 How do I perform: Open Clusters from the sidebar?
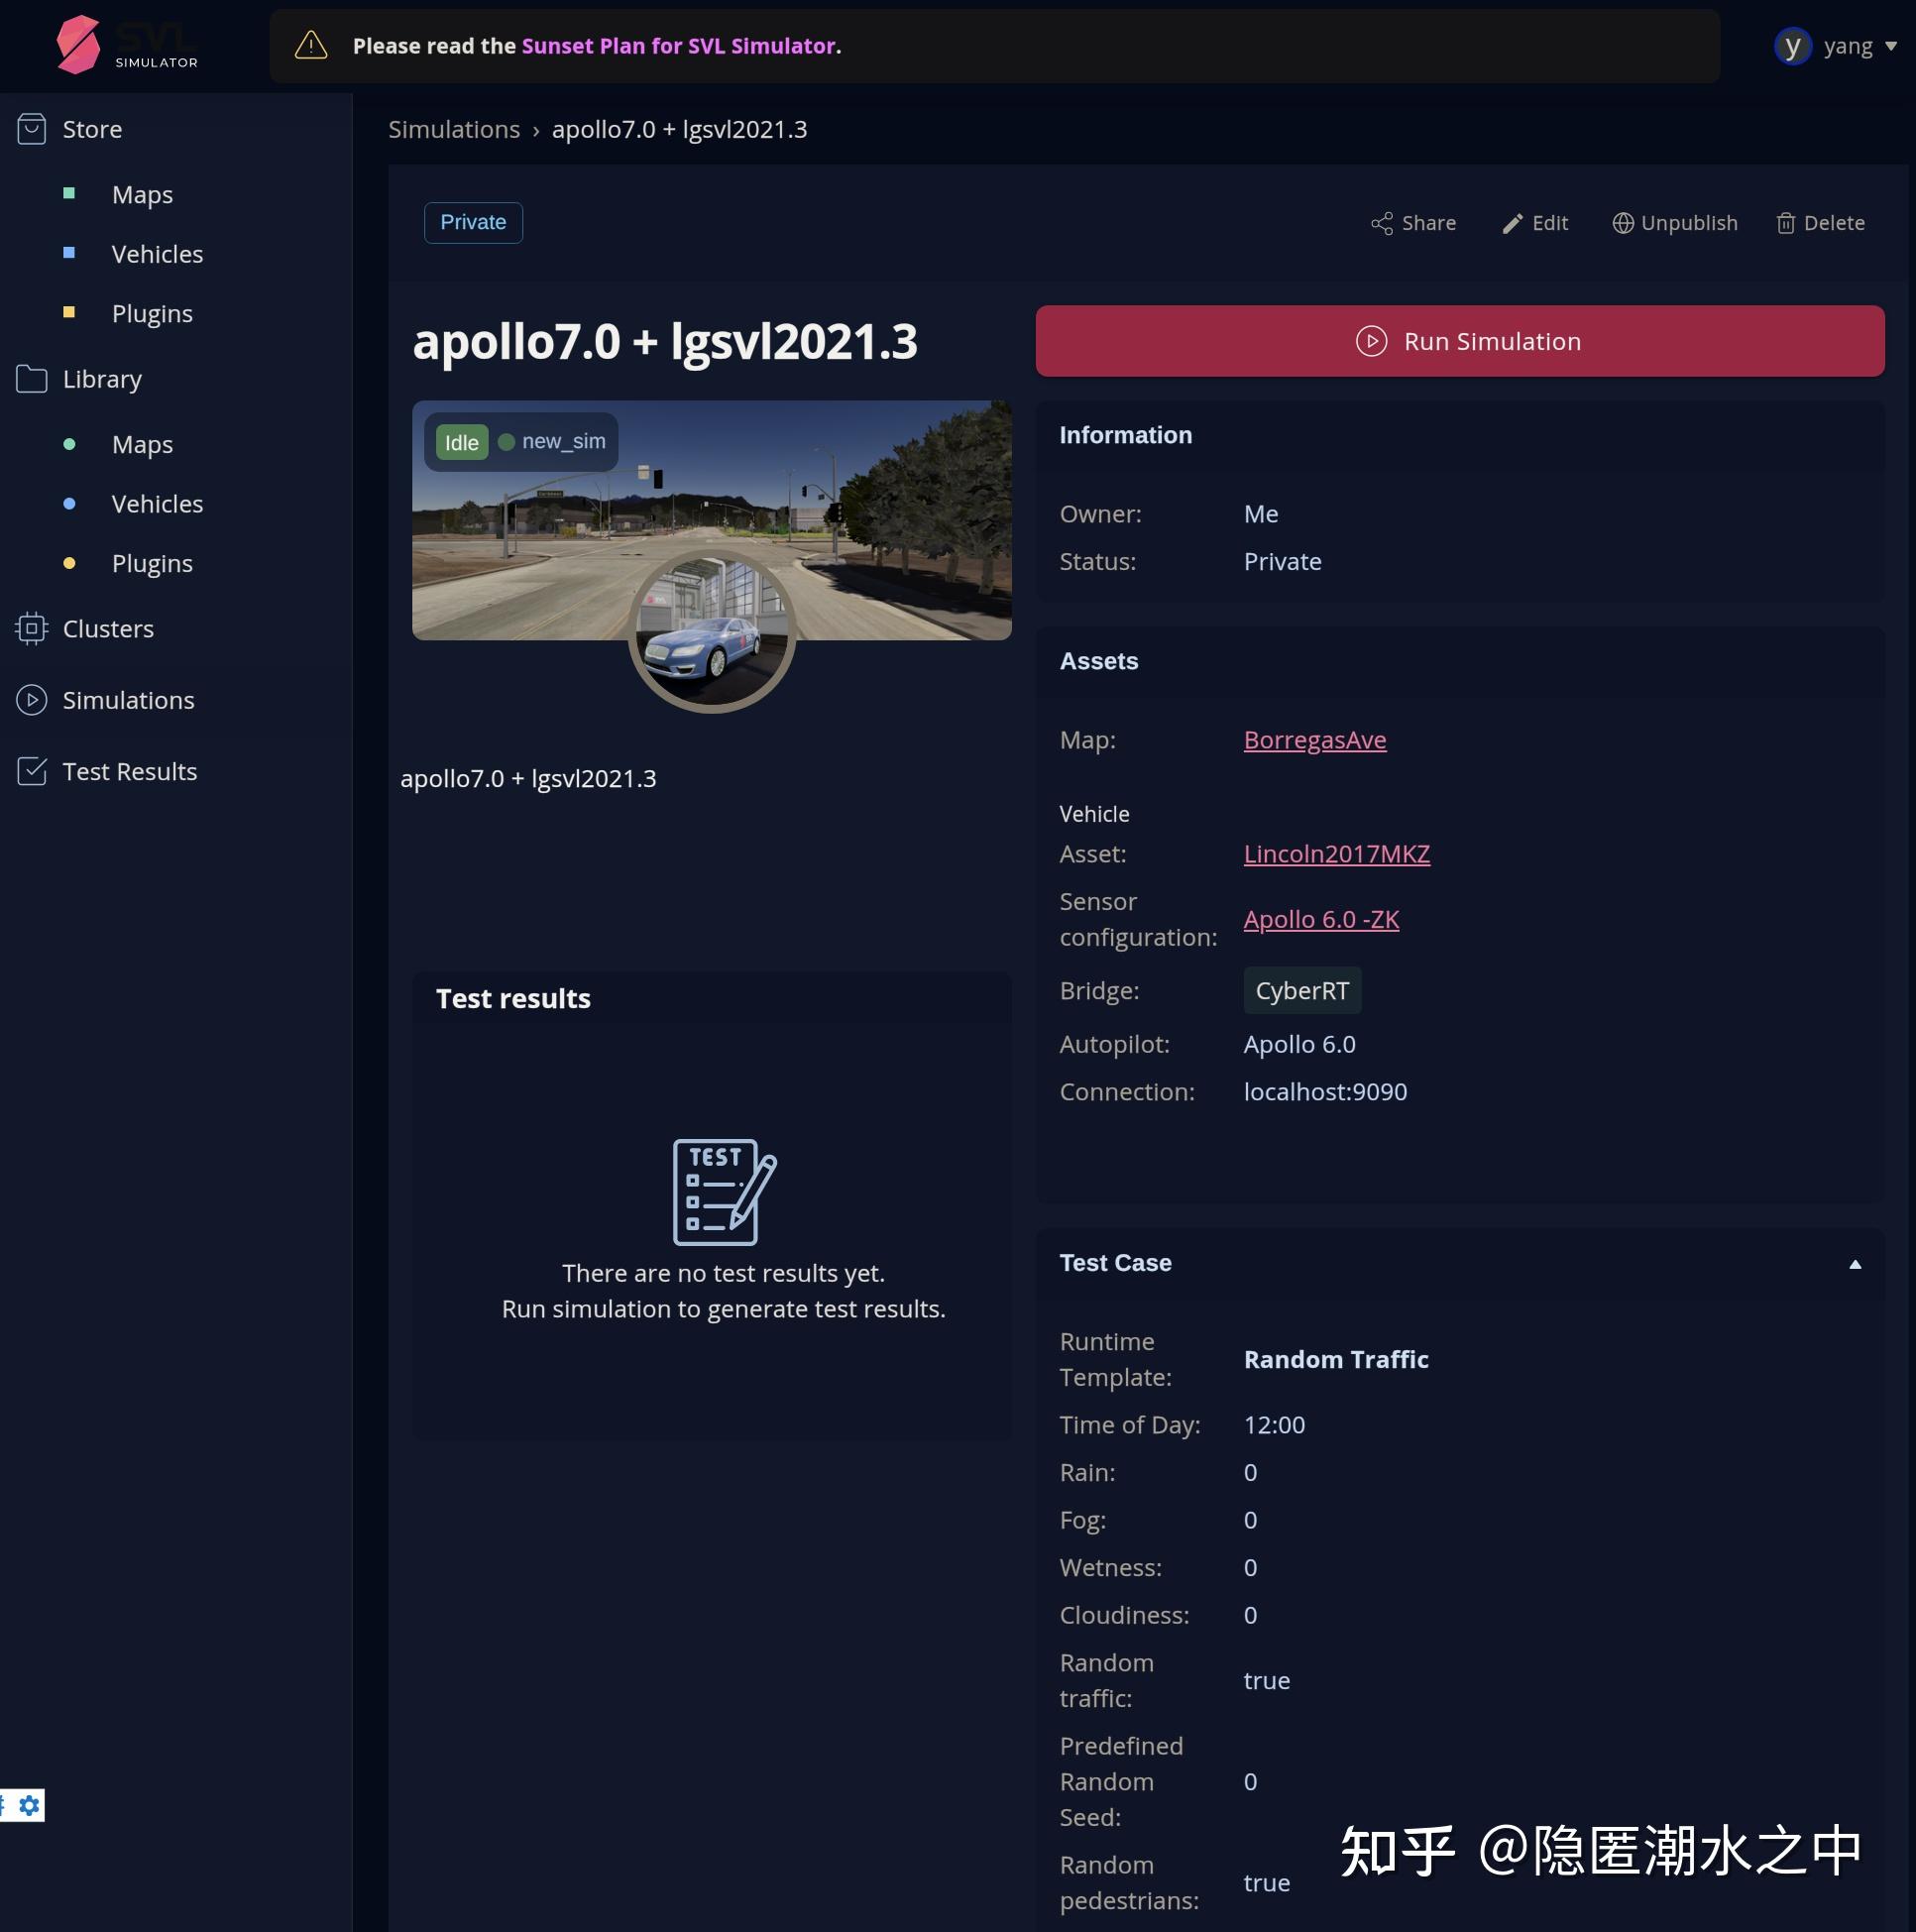31,628
